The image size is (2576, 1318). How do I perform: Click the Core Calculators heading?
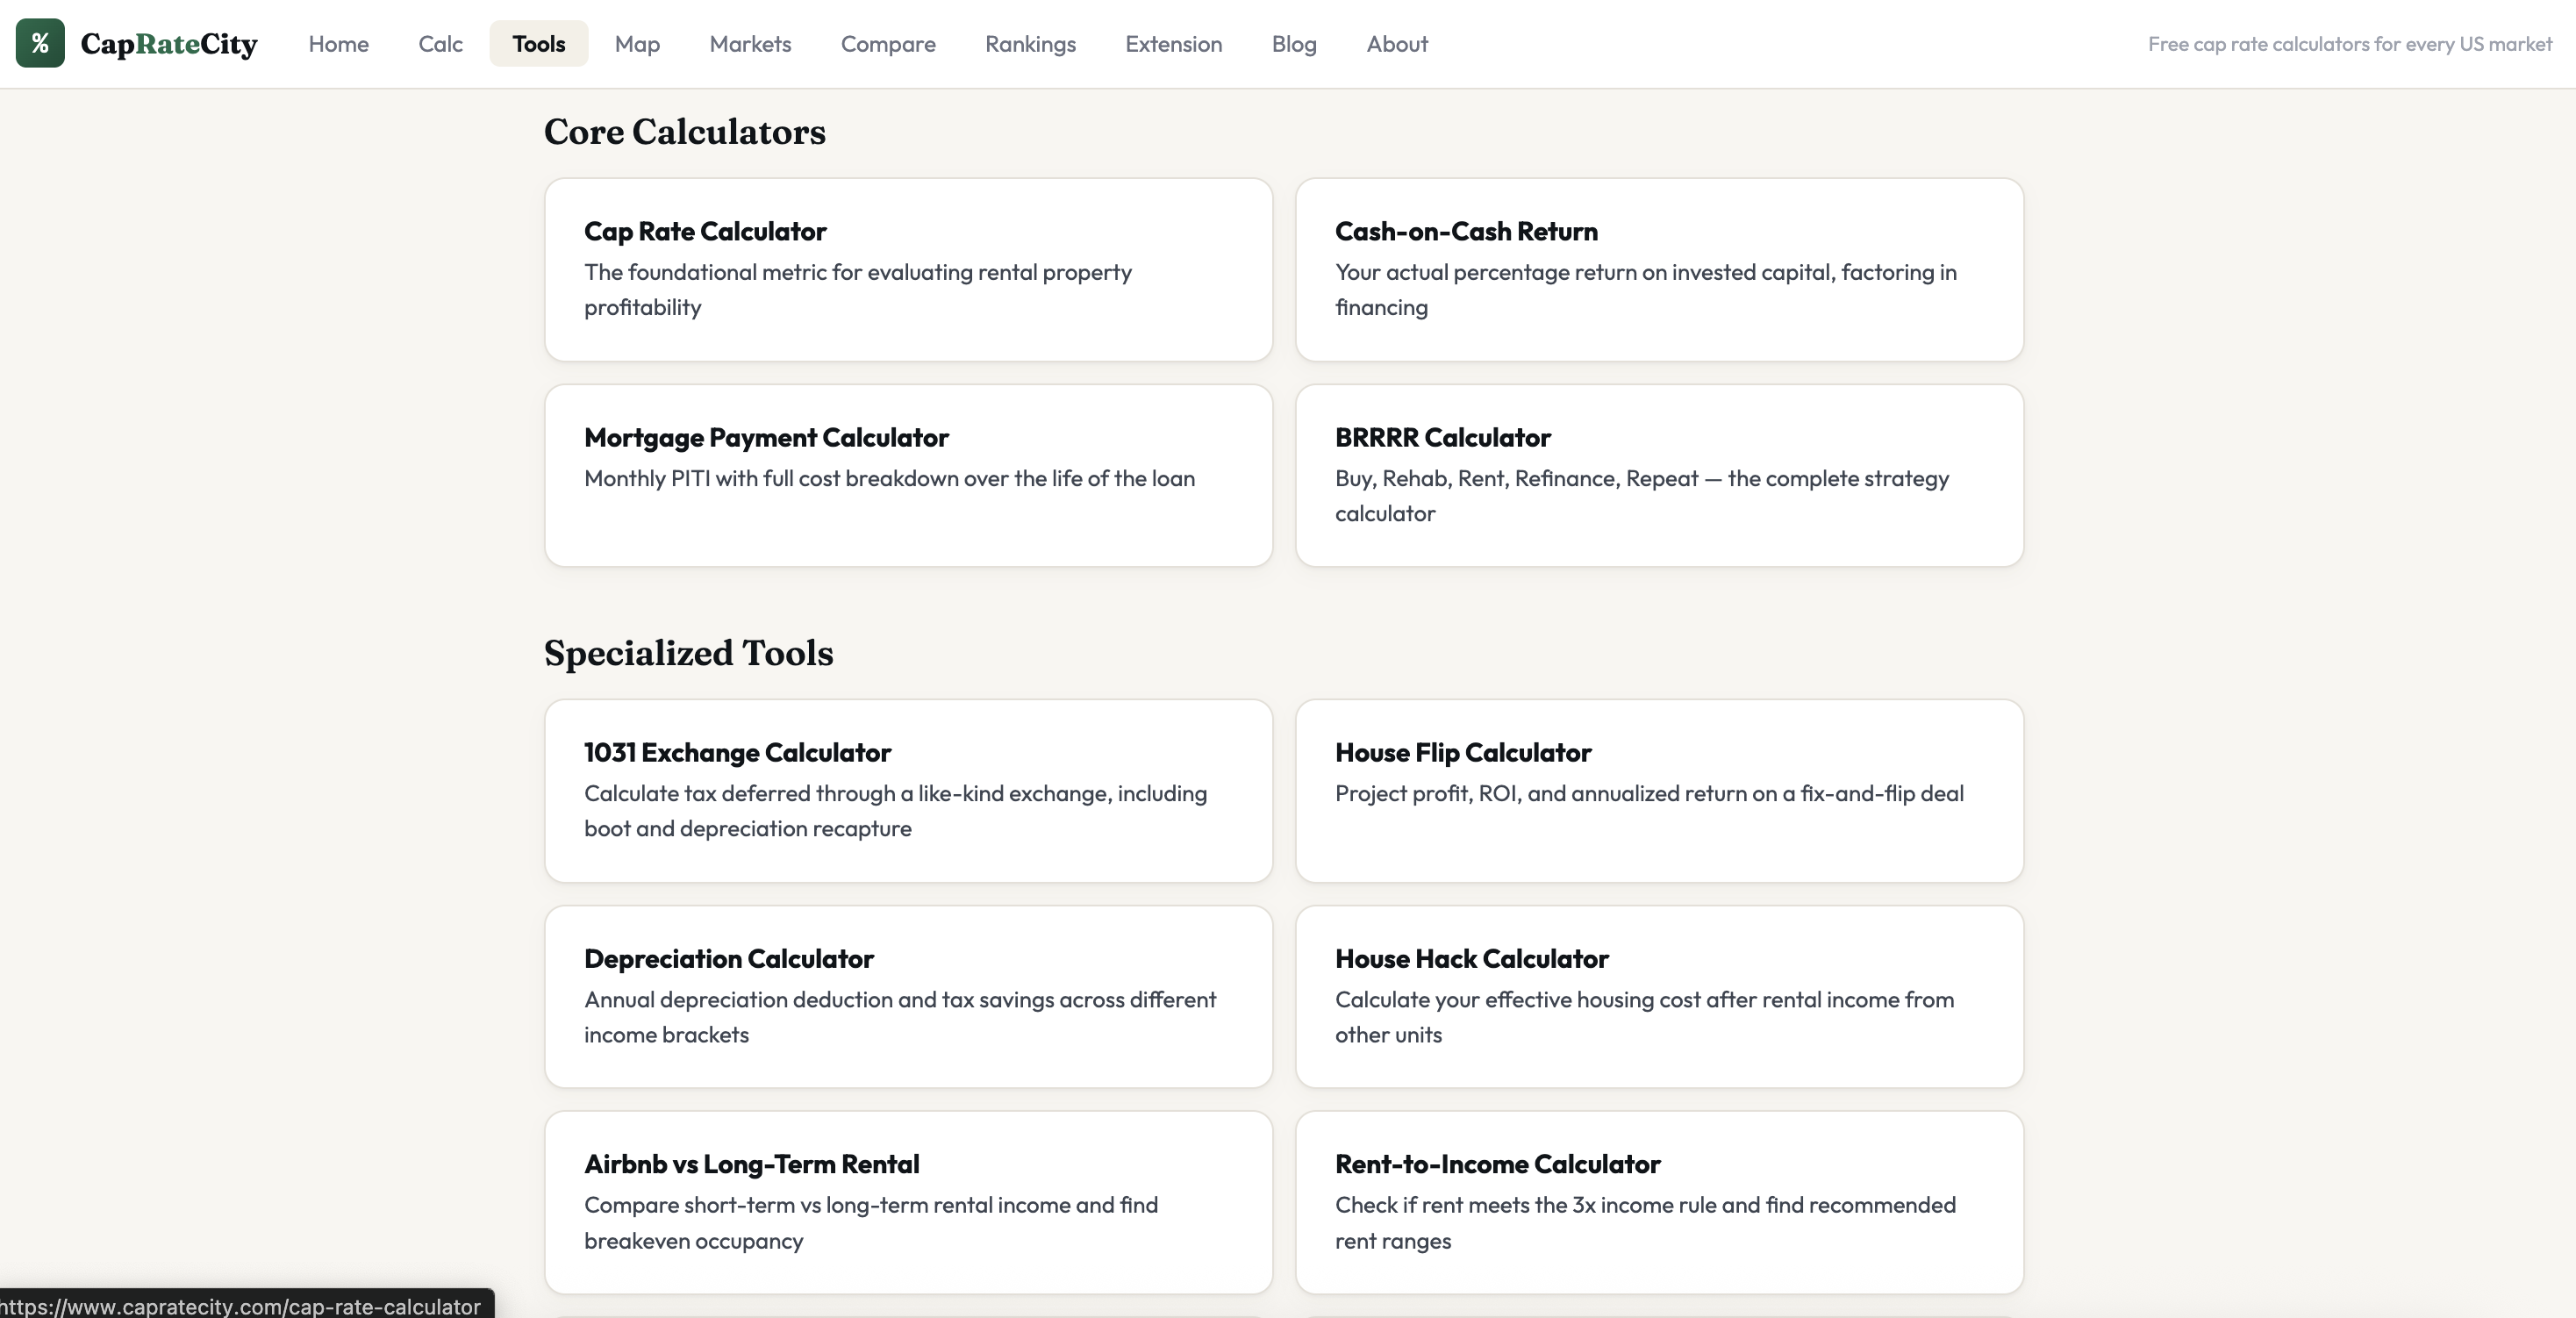(x=684, y=132)
